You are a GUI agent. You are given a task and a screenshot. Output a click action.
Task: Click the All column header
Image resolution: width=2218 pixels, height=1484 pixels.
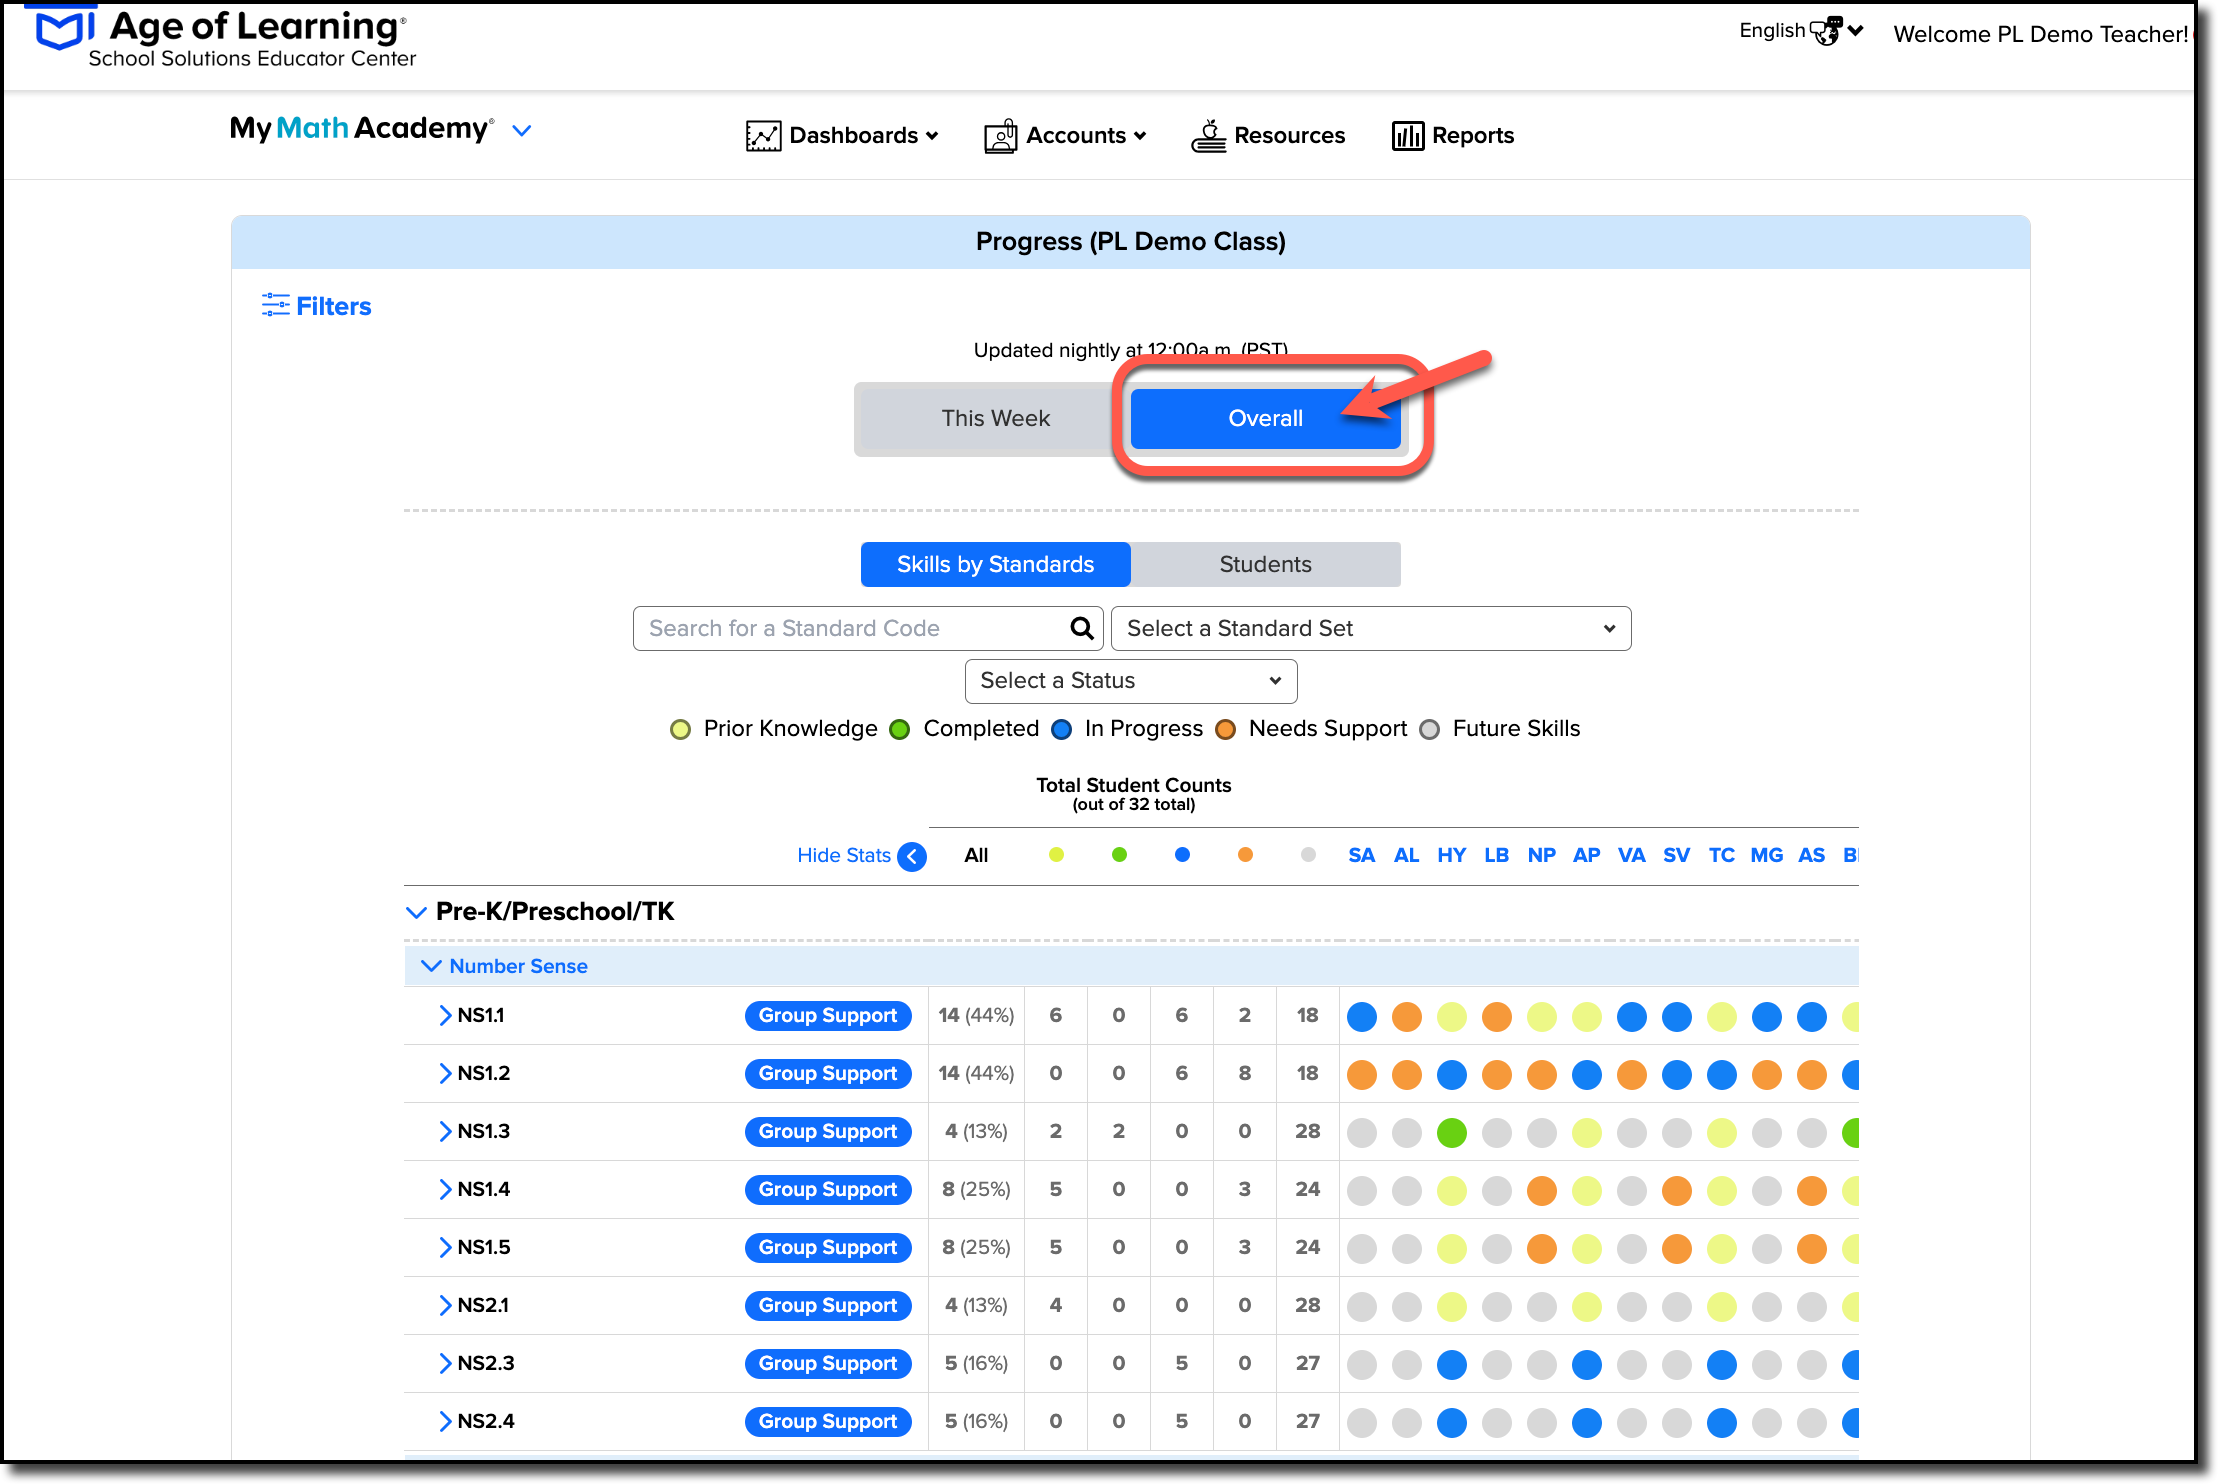click(976, 856)
